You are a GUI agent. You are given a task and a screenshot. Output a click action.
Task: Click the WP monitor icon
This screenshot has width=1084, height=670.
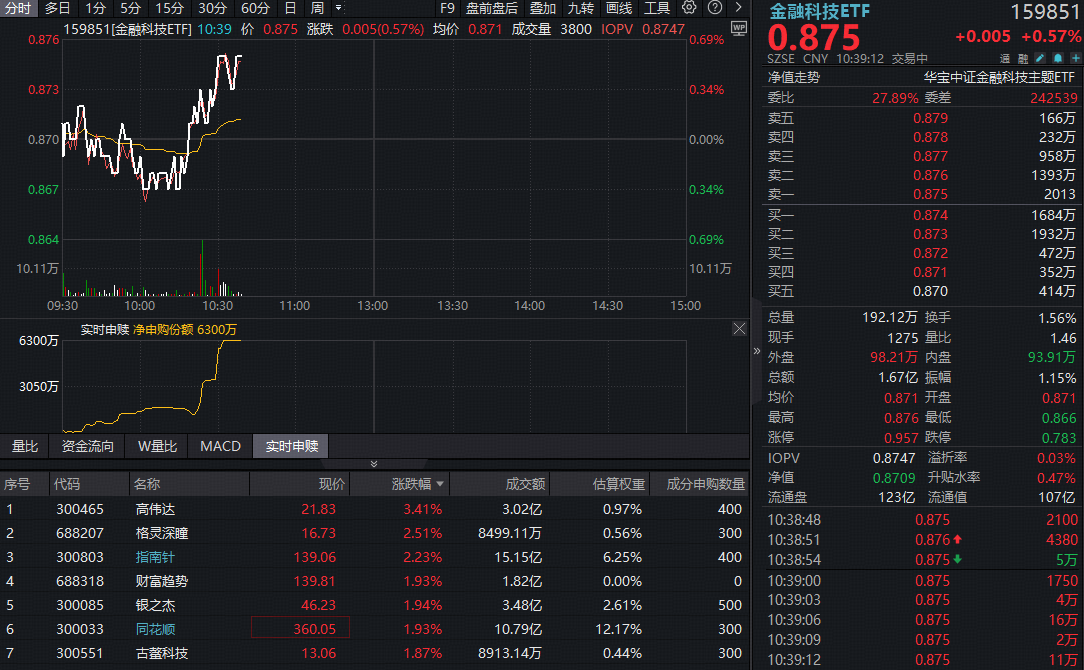point(738,29)
